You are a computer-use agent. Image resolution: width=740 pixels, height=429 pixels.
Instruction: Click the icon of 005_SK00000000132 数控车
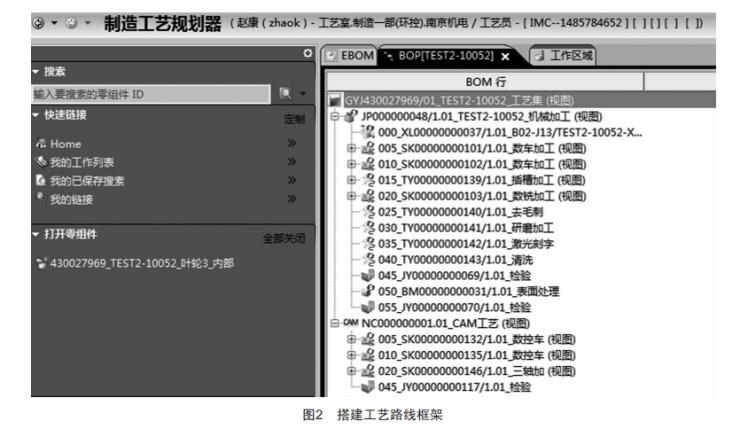pyautogui.click(x=368, y=339)
